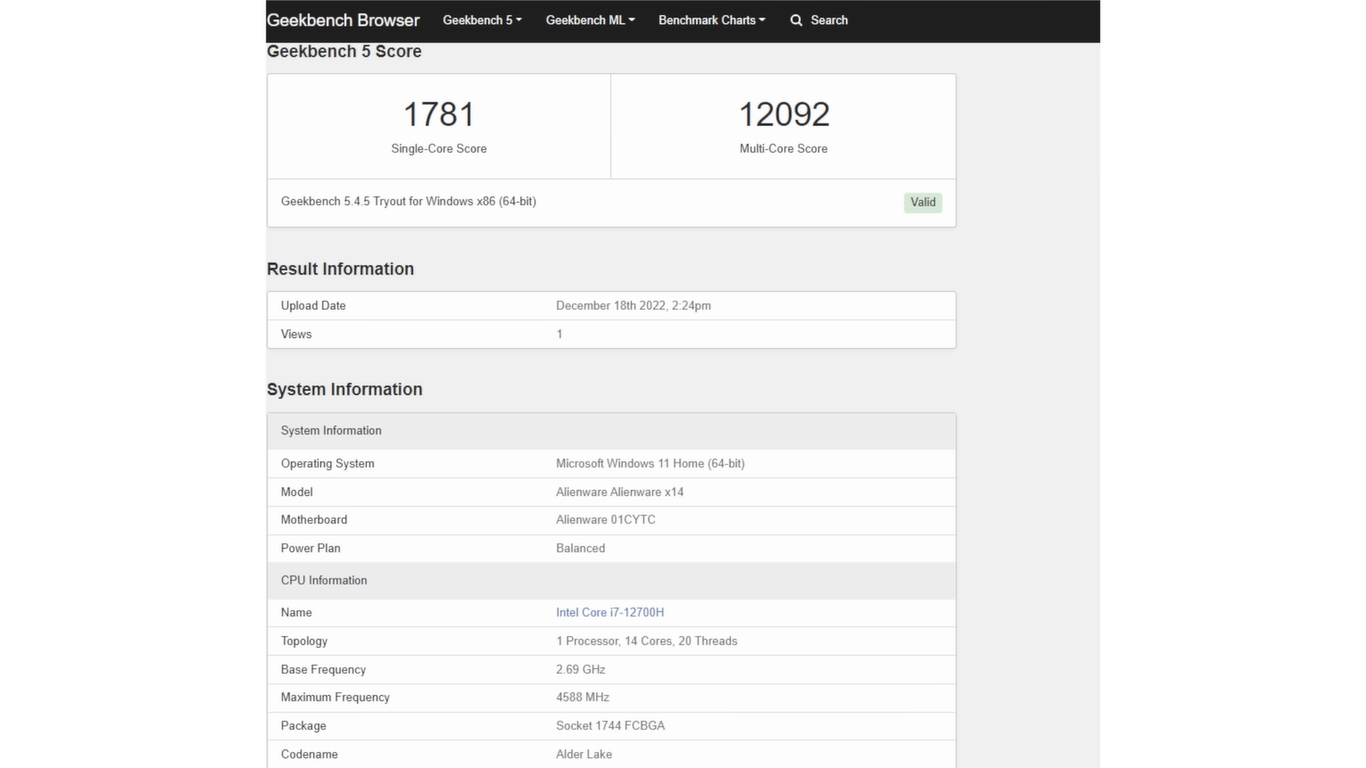Click the CPU Information section header
Viewport: 1366px width, 768px height.
tap(324, 580)
